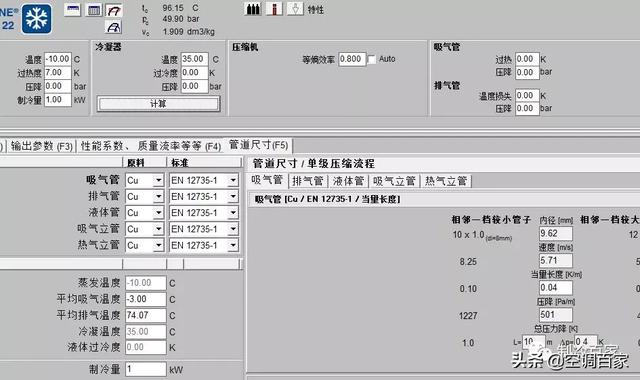Select the lower cycle diagram icon under toolbar
This screenshot has width=640, height=380.
114,27
